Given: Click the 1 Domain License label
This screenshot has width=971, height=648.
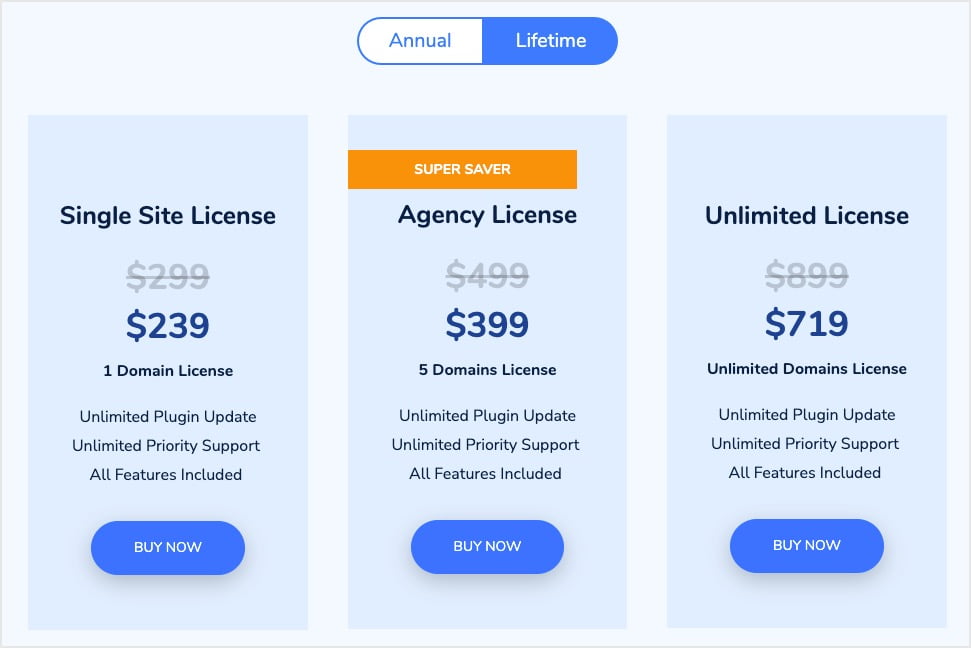Looking at the screenshot, I should click(x=167, y=370).
